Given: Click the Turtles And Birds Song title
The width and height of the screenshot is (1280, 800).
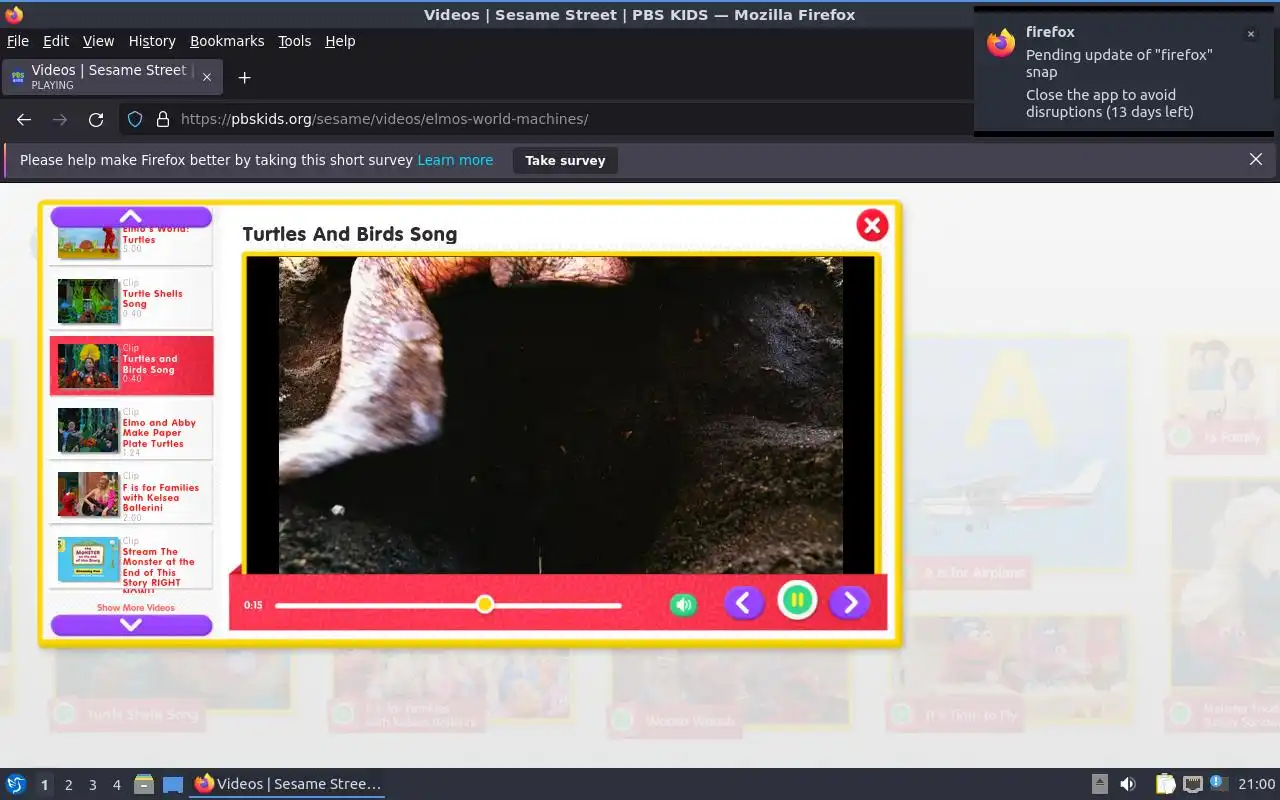Looking at the screenshot, I should tap(350, 234).
